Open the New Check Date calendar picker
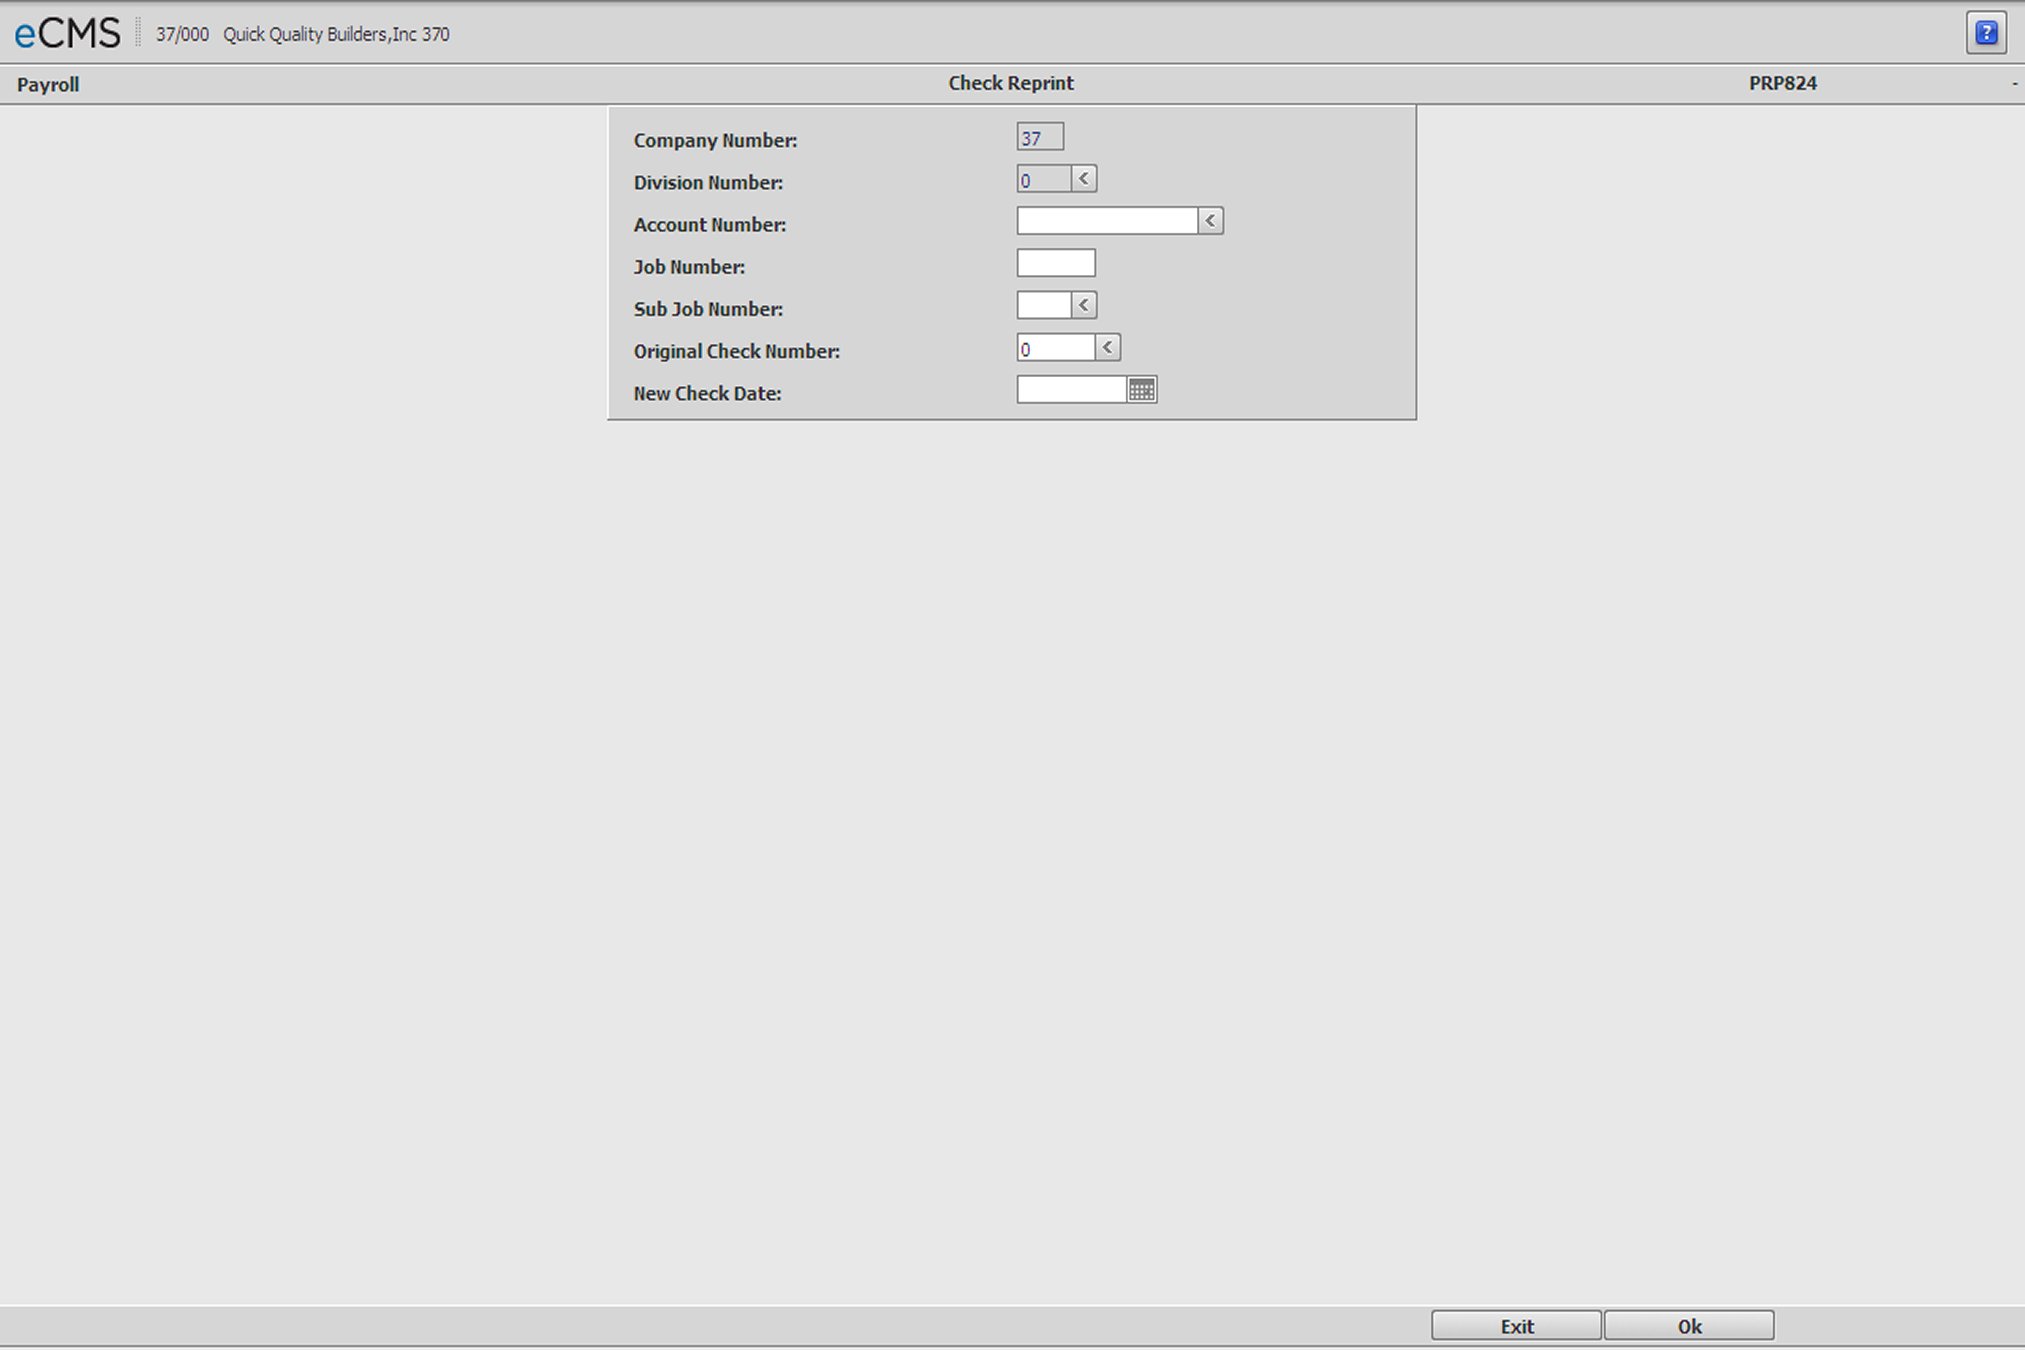Image resolution: width=2025 pixels, height=1350 pixels. point(1141,390)
